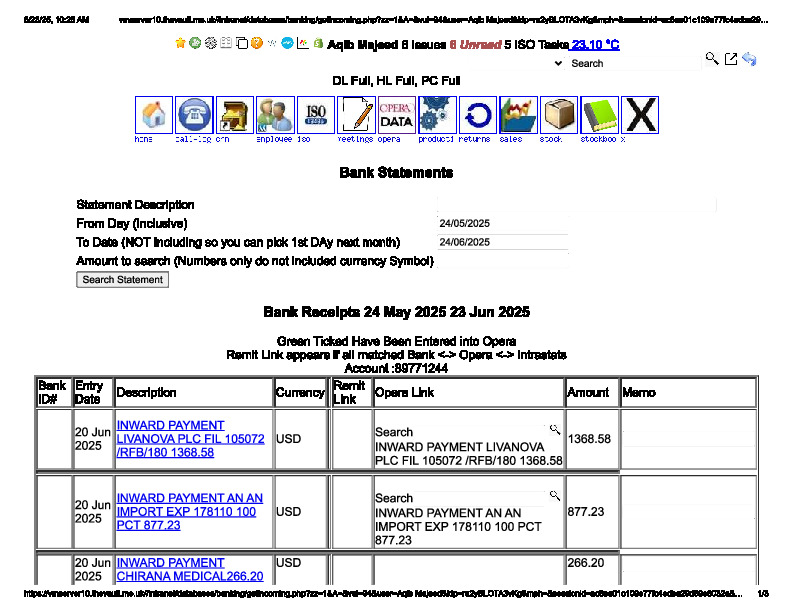
Task: Open the home icon in toolbar
Action: (154, 115)
